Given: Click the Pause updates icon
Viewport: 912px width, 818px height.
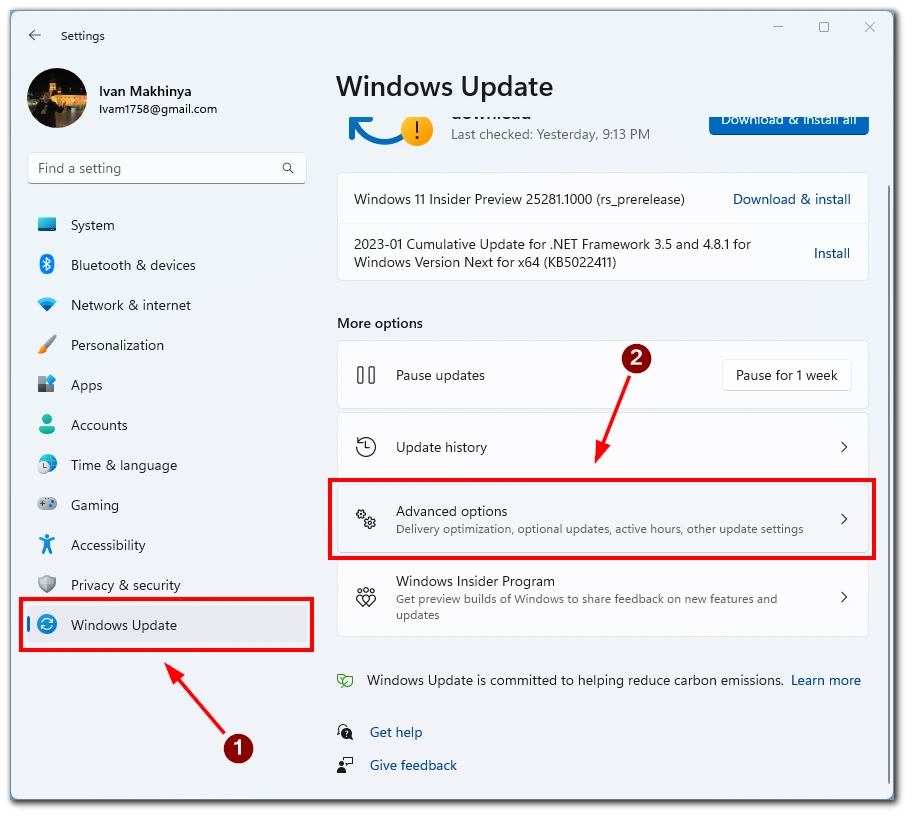Looking at the screenshot, I should [366, 375].
